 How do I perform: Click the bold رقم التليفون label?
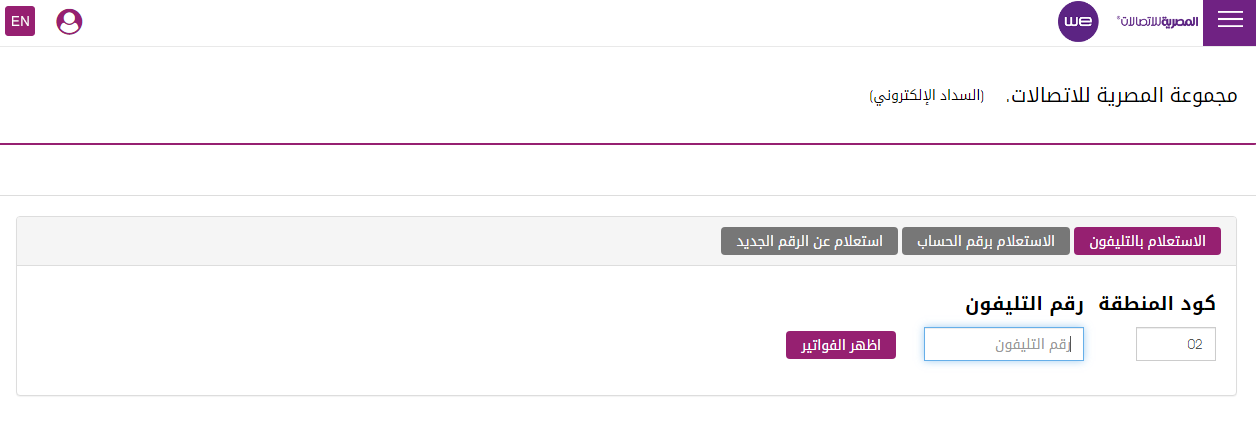pos(1024,305)
